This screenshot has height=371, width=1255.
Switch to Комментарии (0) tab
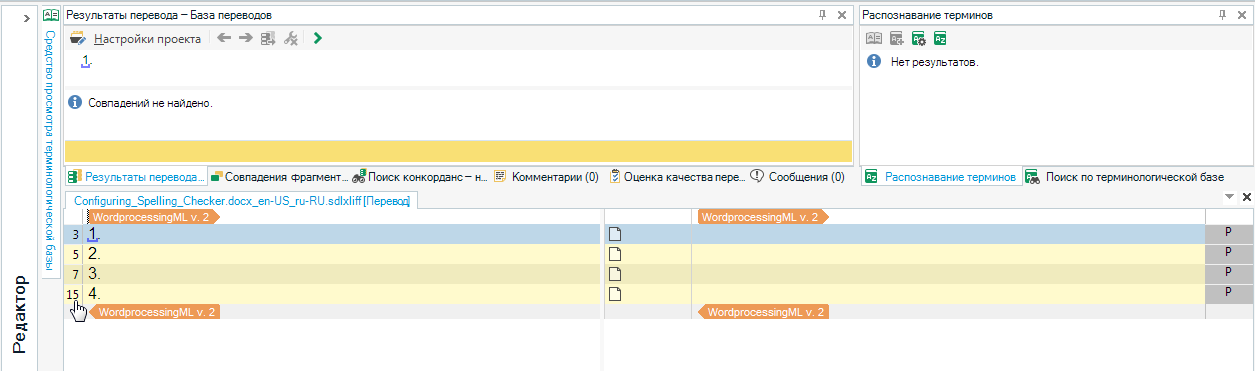547,177
